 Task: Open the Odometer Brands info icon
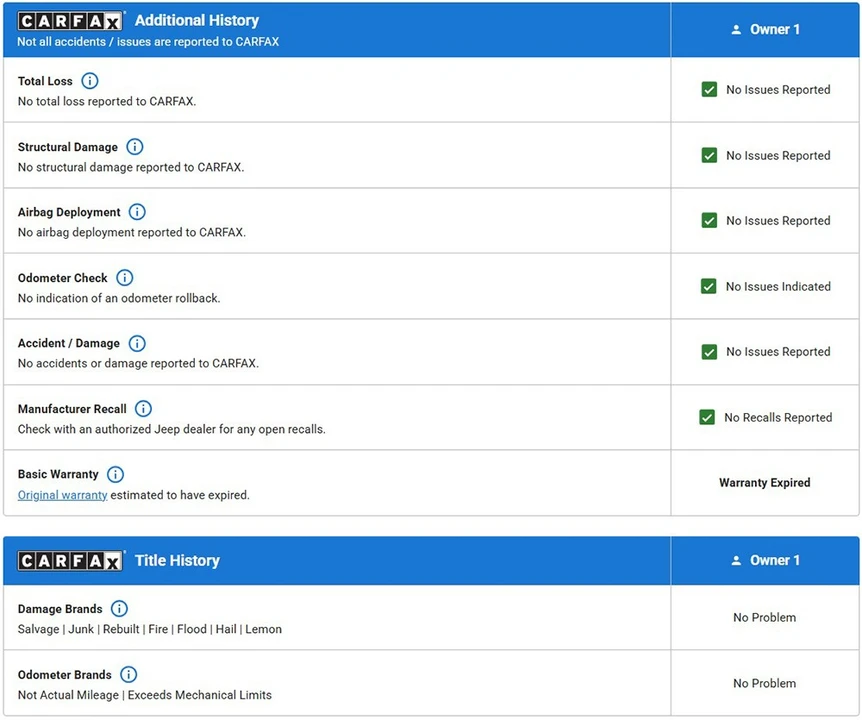click(129, 674)
